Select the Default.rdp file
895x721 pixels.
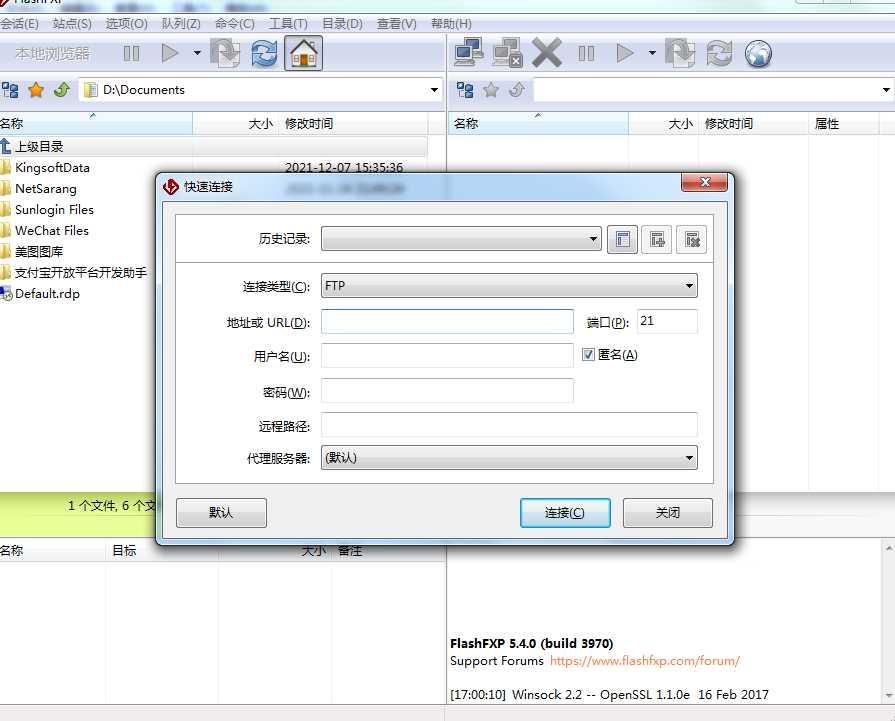coord(47,294)
